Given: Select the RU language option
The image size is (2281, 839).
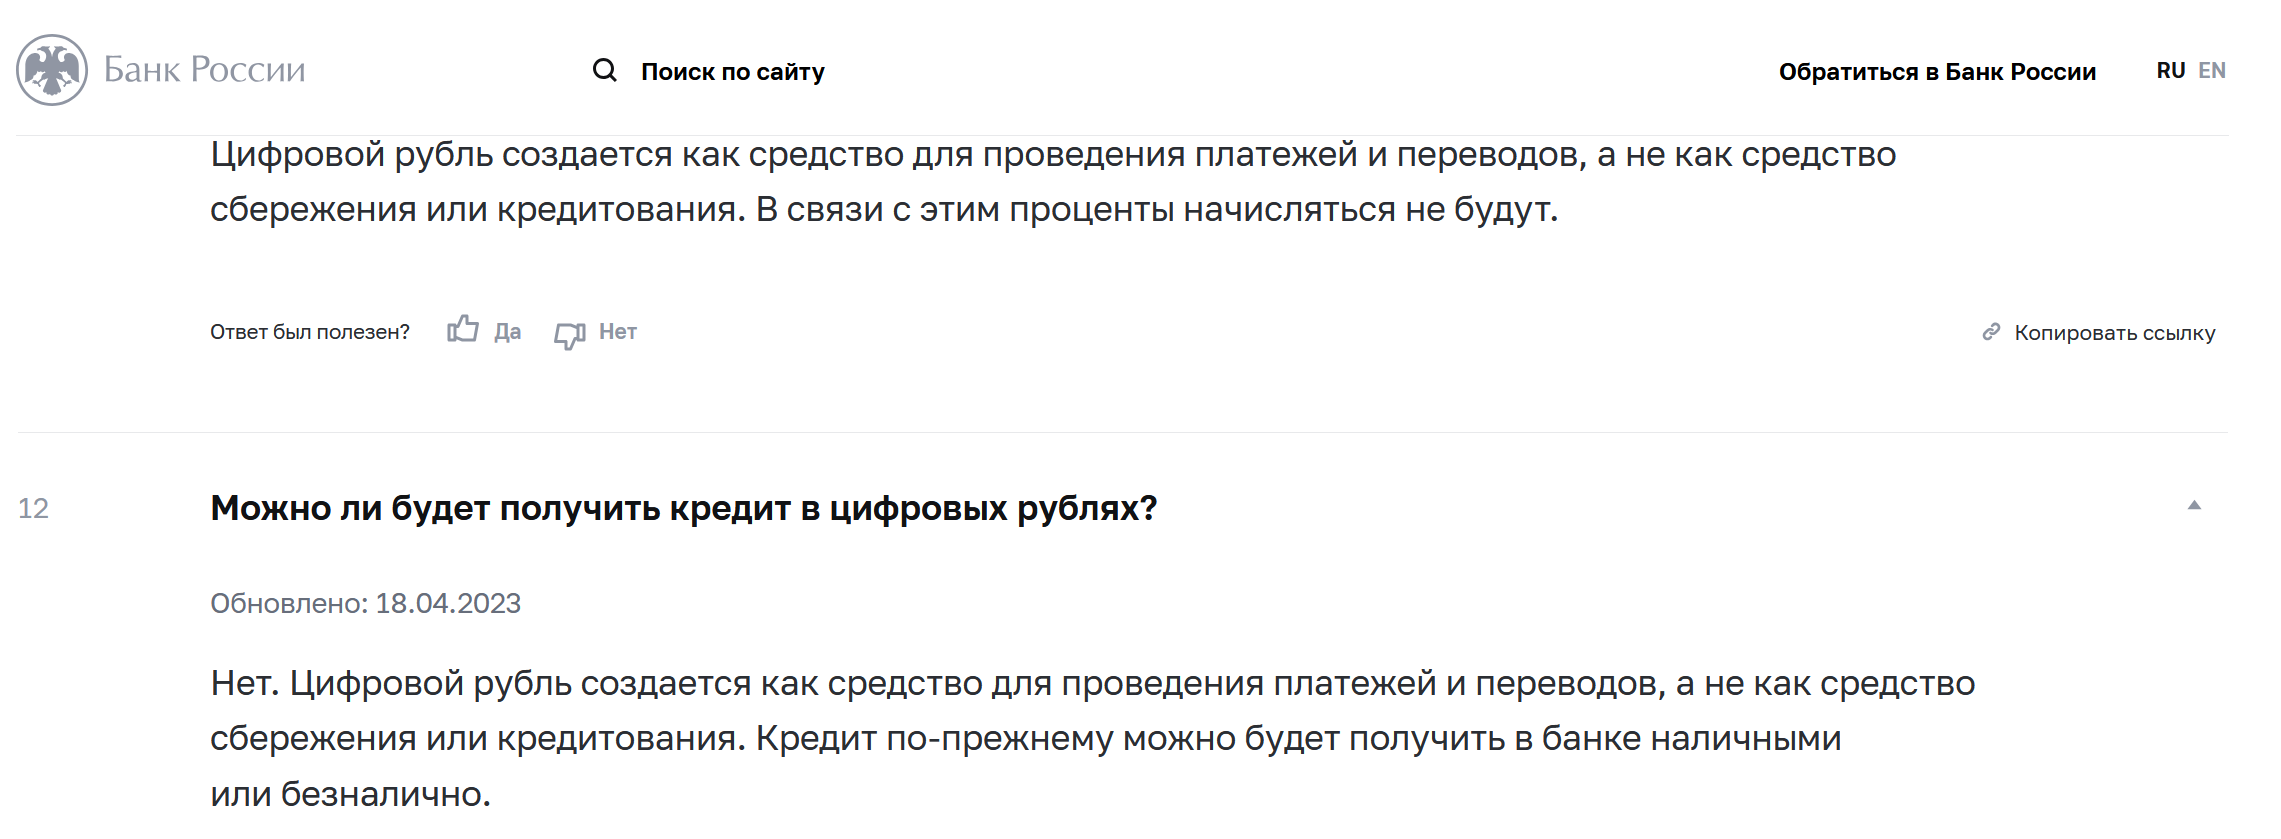Looking at the screenshot, I should coord(2171,71).
